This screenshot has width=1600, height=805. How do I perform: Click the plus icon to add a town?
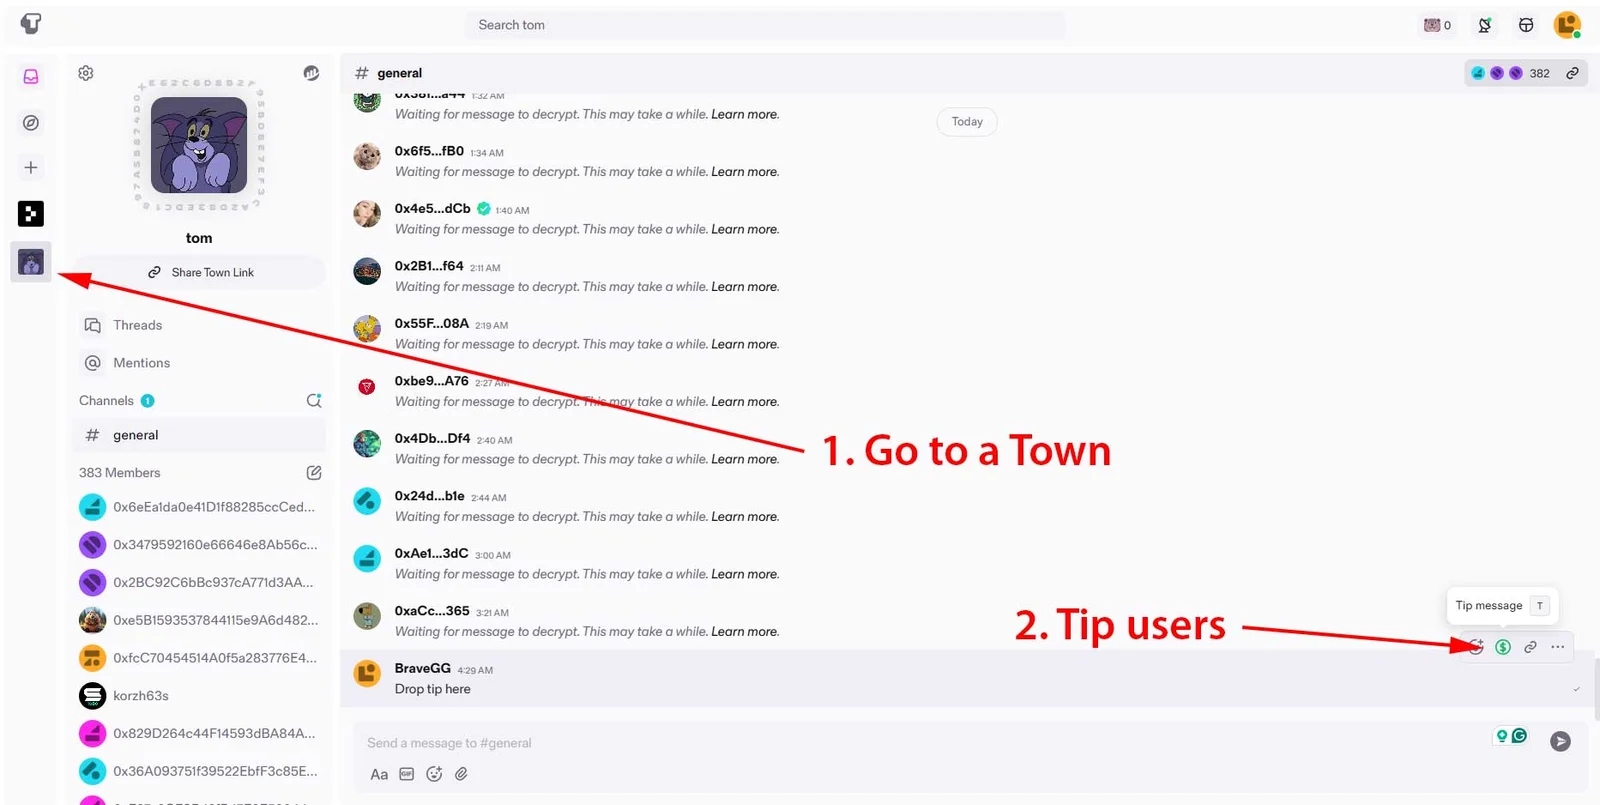point(31,168)
